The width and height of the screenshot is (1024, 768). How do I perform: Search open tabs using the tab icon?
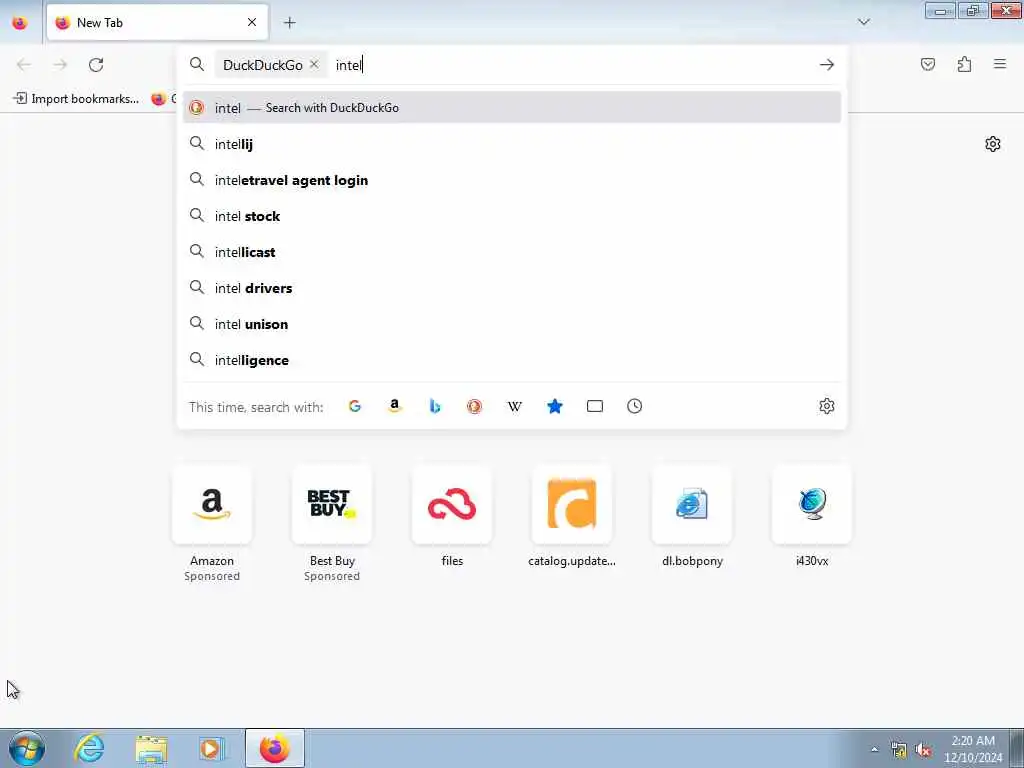[x=595, y=406]
